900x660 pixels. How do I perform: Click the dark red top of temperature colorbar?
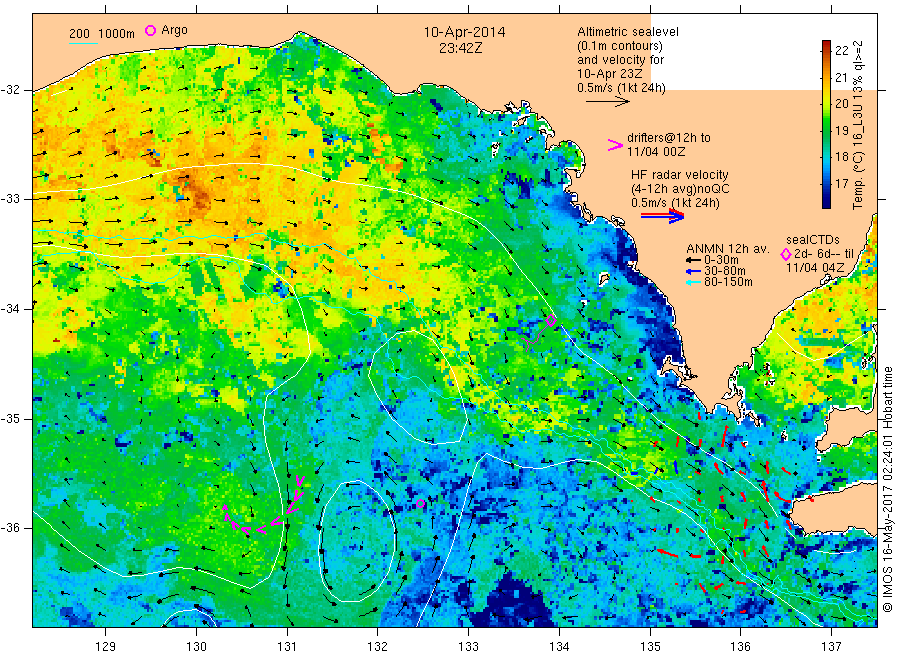(x=826, y=45)
